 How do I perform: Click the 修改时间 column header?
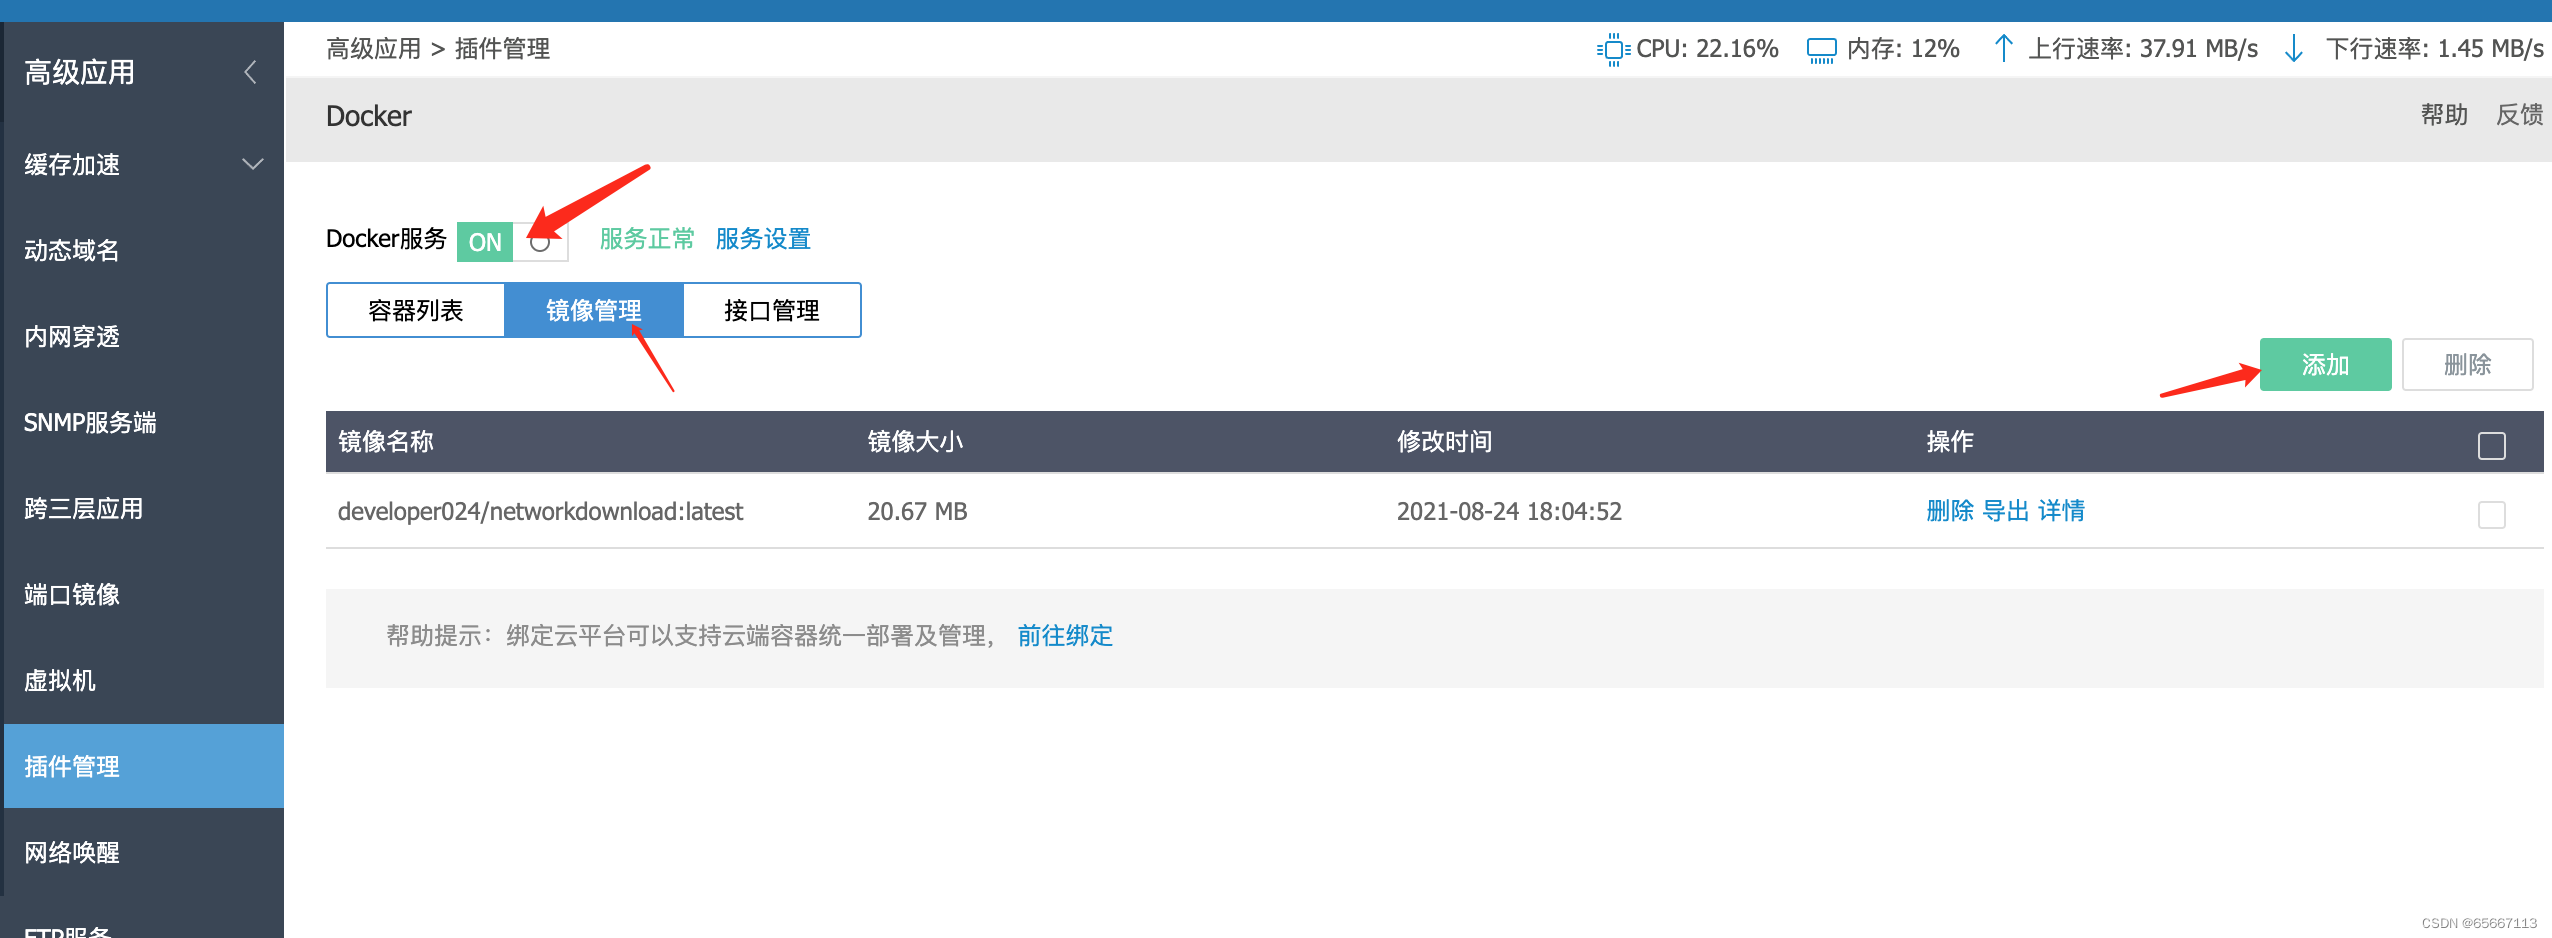[1444, 441]
